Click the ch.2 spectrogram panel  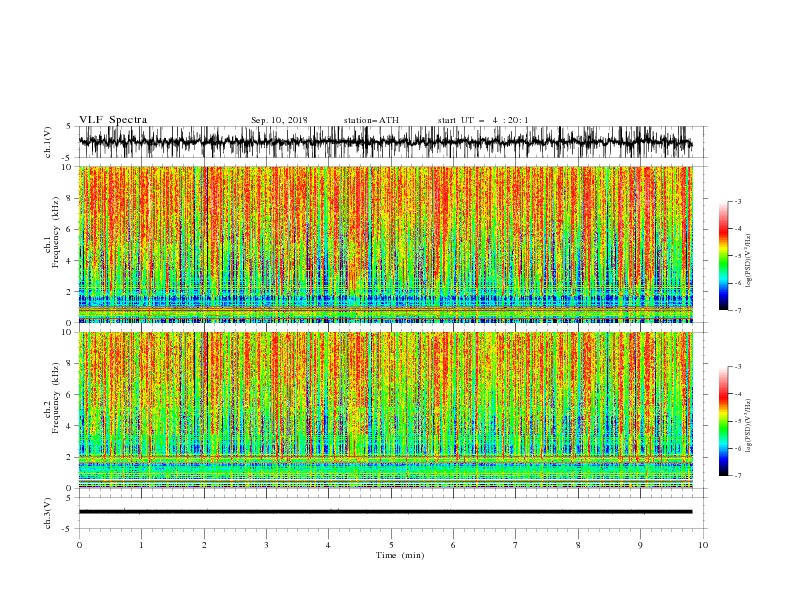385,410
